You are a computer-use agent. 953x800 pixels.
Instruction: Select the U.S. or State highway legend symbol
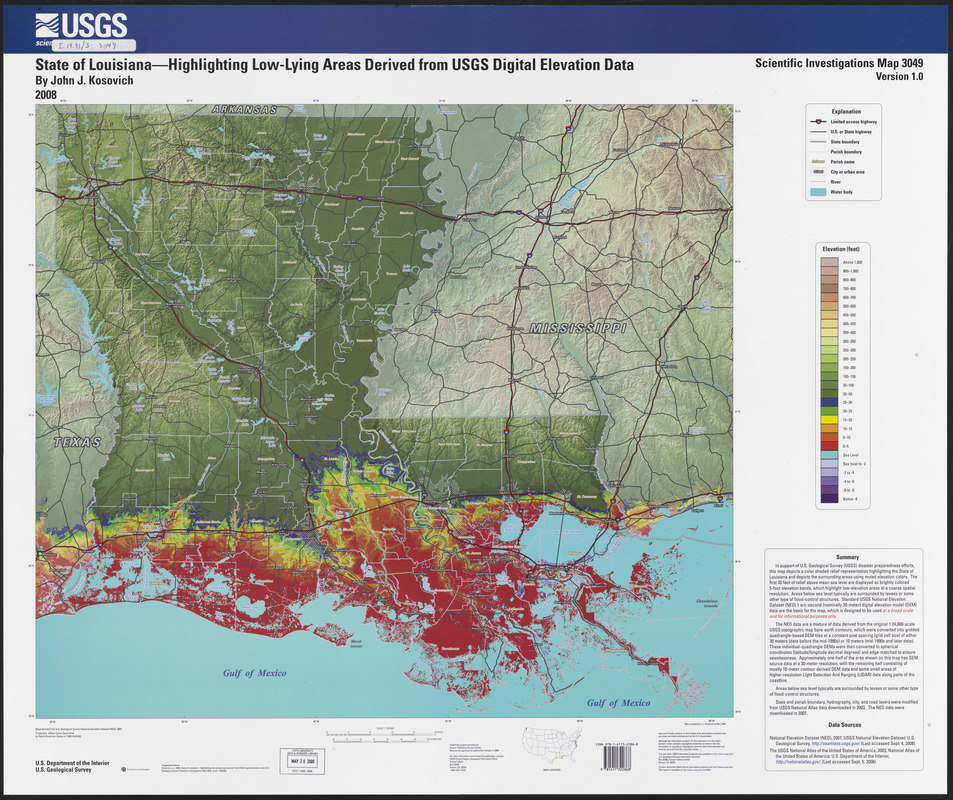click(818, 132)
